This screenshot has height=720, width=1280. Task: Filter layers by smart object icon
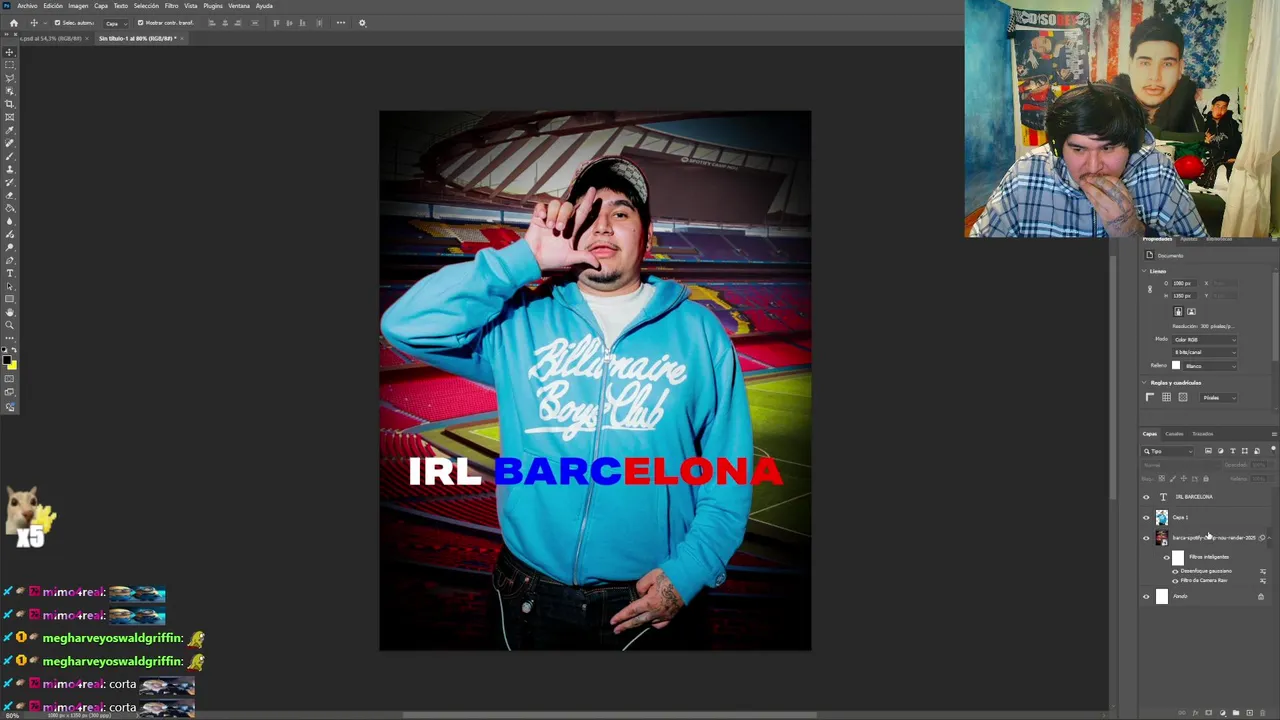pyautogui.click(x=1257, y=451)
